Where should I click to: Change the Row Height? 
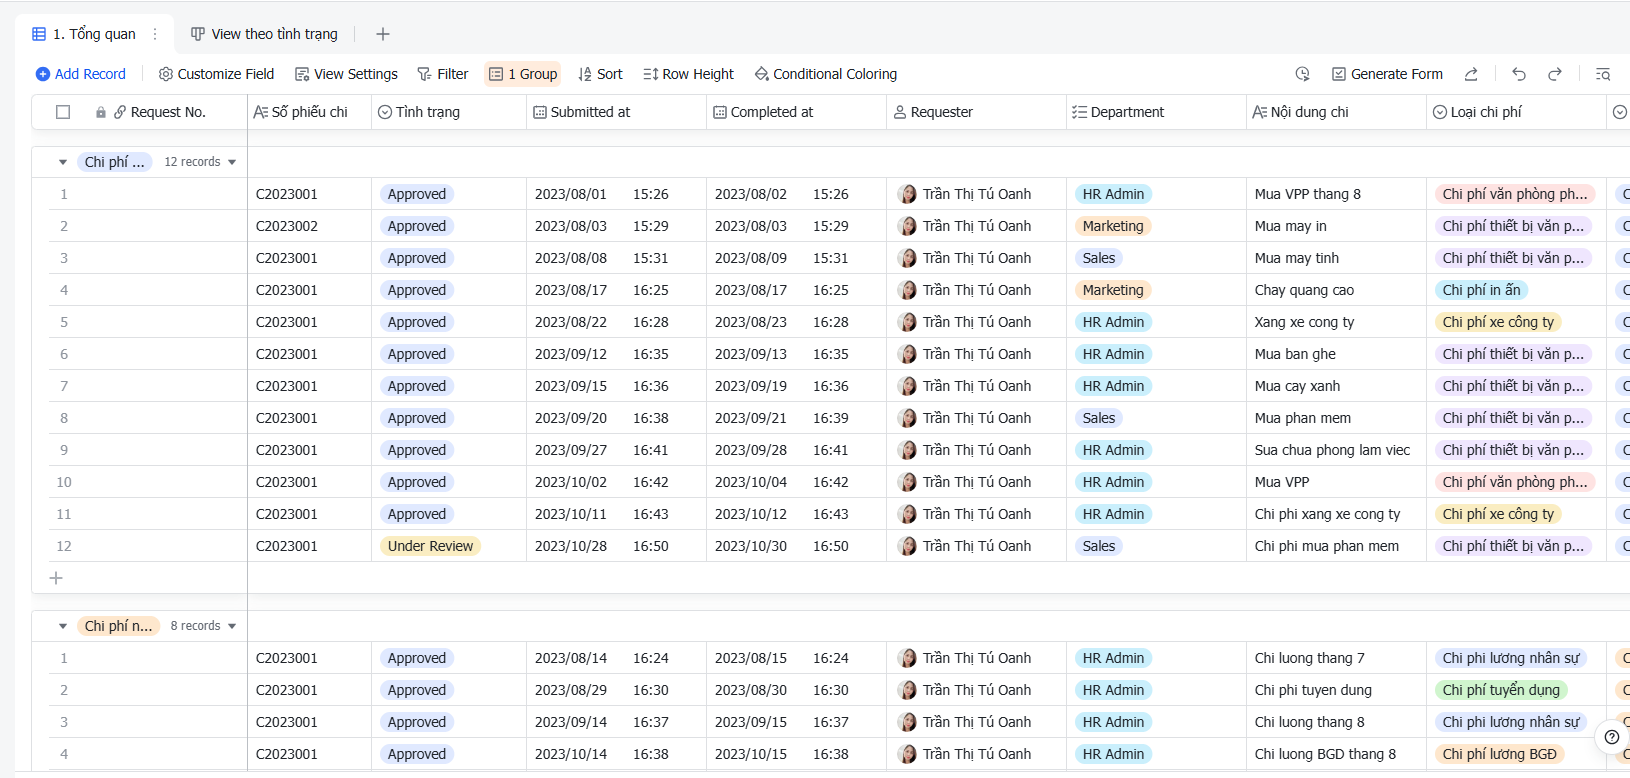[x=688, y=74]
